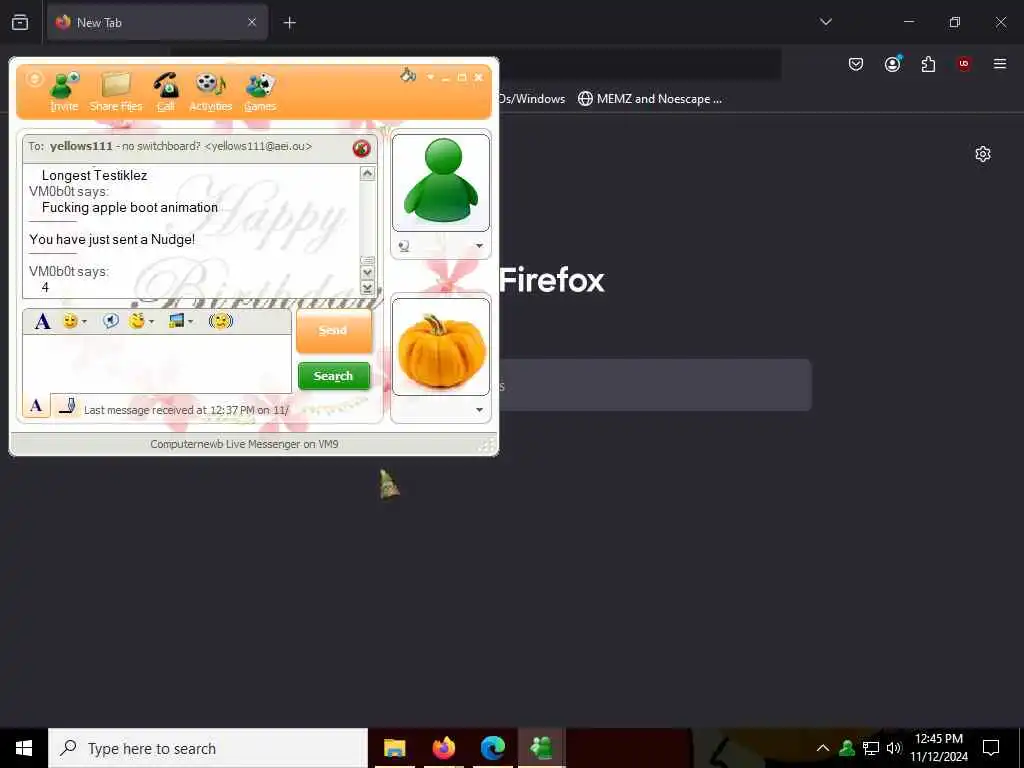Open a new Firefox tab with plus
Screen dimensions: 1024x768
289,23
